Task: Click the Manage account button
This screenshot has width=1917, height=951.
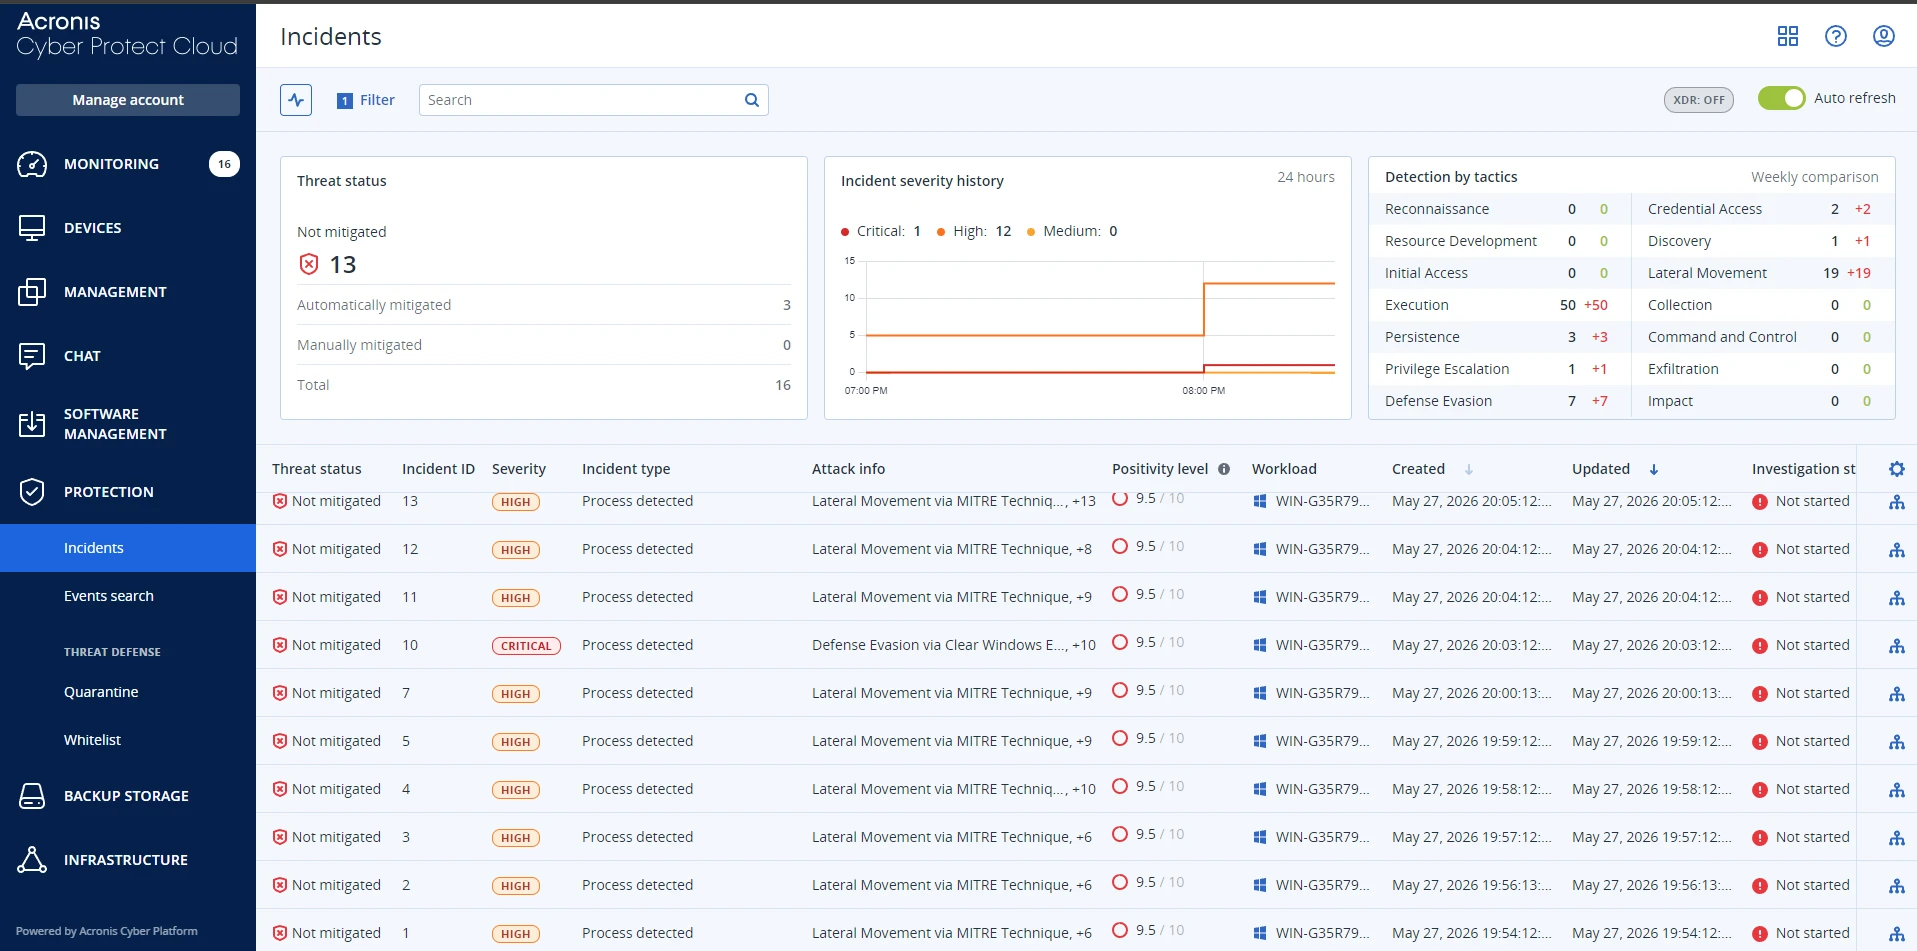Action: click(x=128, y=100)
